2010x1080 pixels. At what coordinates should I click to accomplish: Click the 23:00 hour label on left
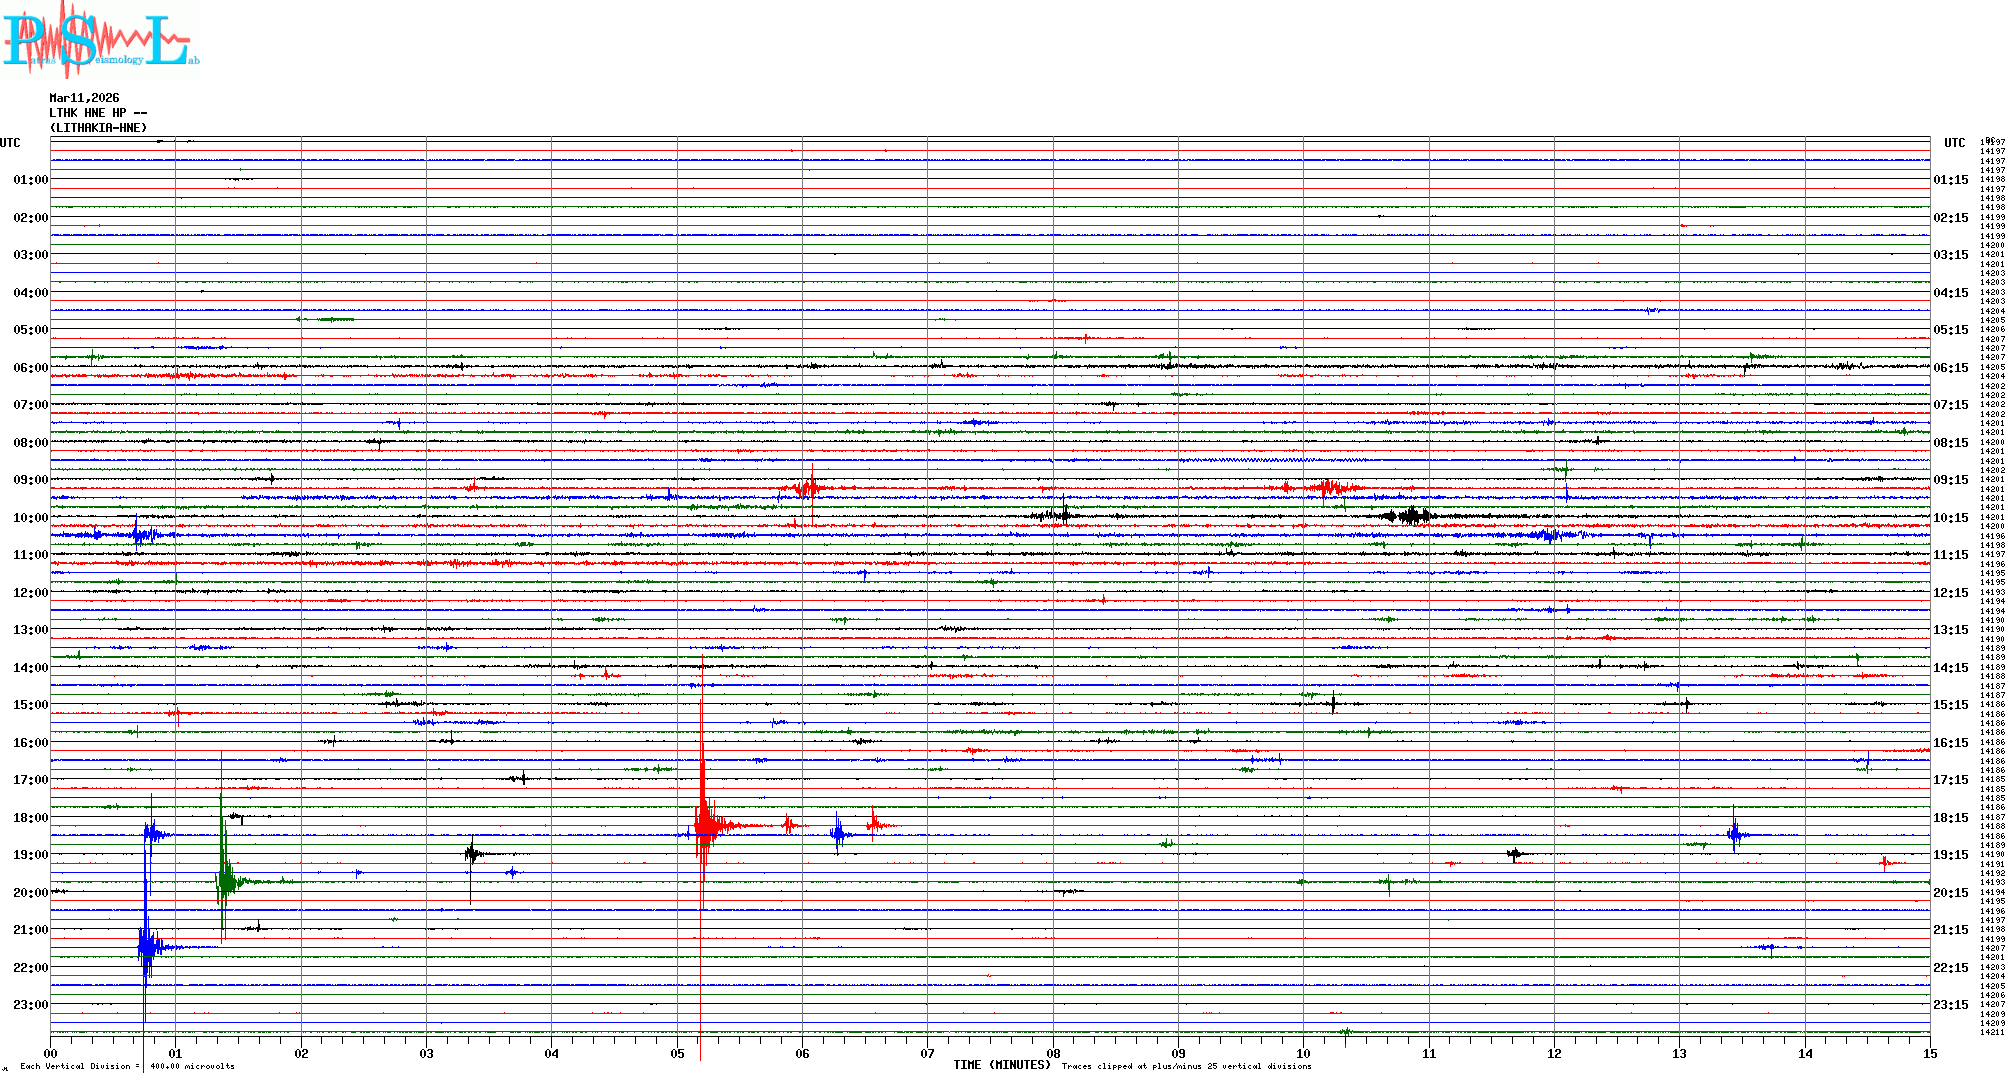pyautogui.click(x=30, y=1005)
